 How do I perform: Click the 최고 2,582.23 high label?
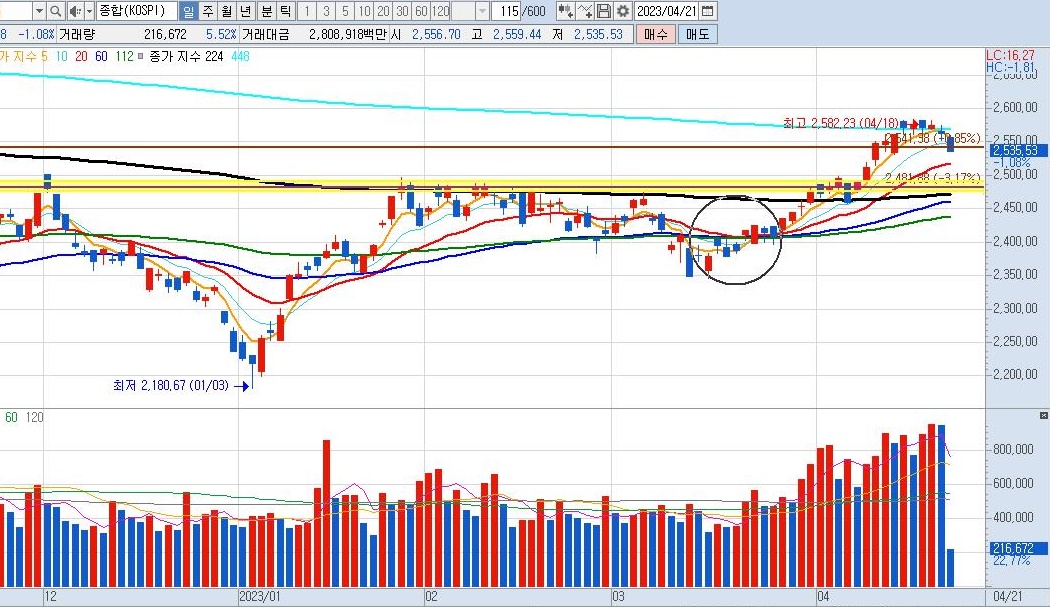click(841, 123)
